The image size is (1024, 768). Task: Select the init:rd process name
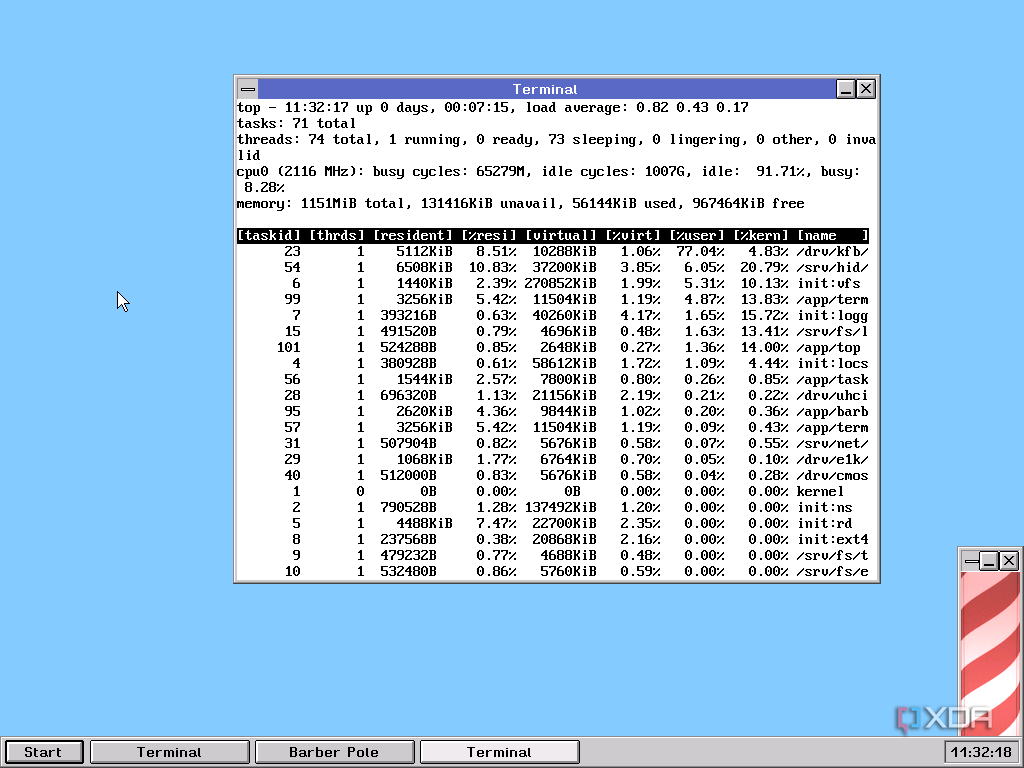pyautogui.click(x=825, y=523)
